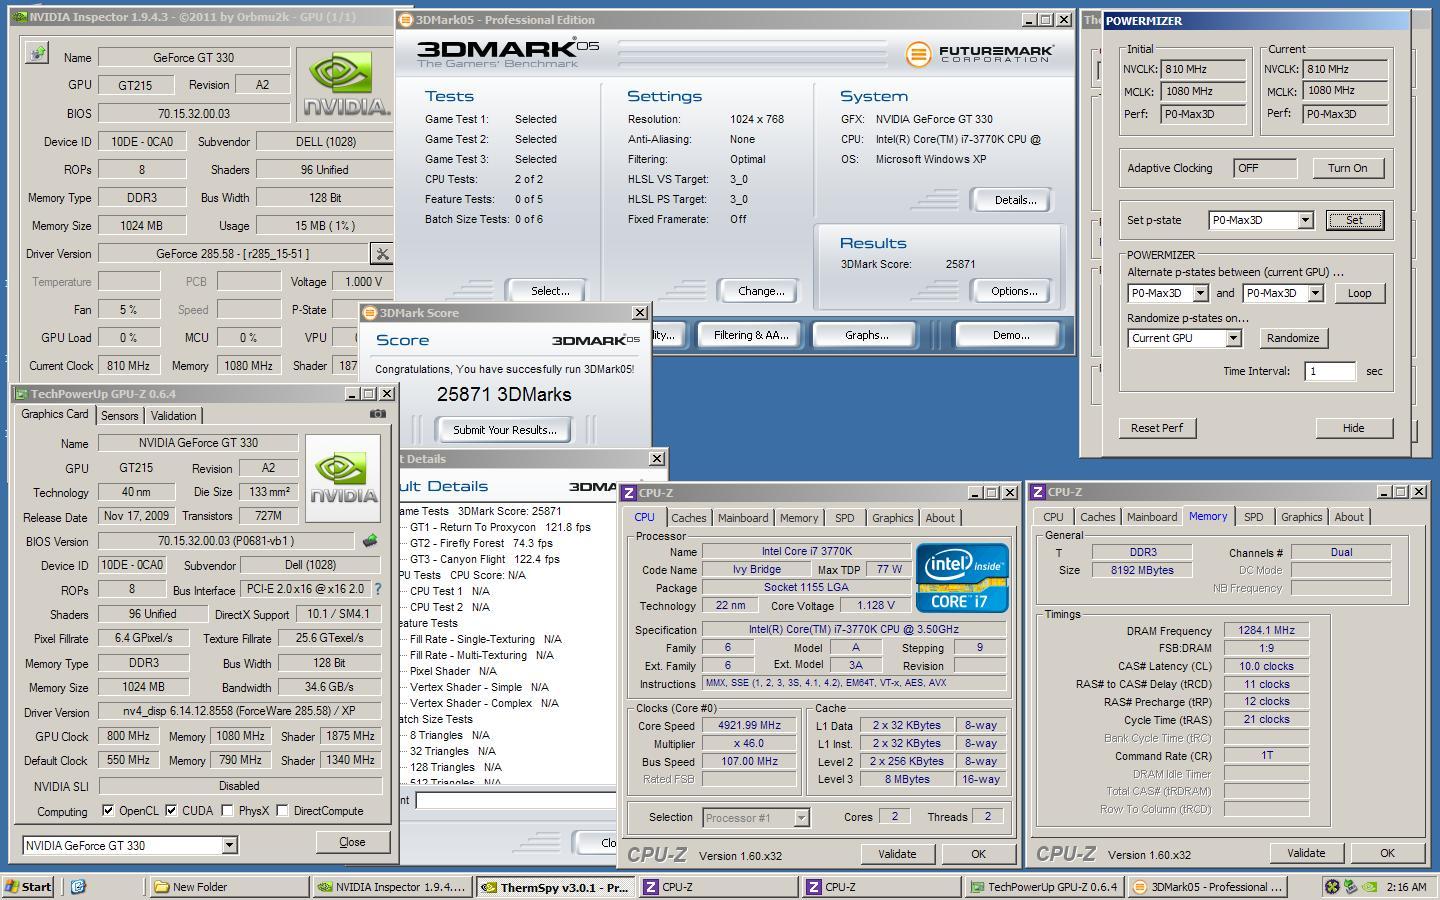Enable the DirectCompute checkbox in GPU-Z

(x=282, y=810)
